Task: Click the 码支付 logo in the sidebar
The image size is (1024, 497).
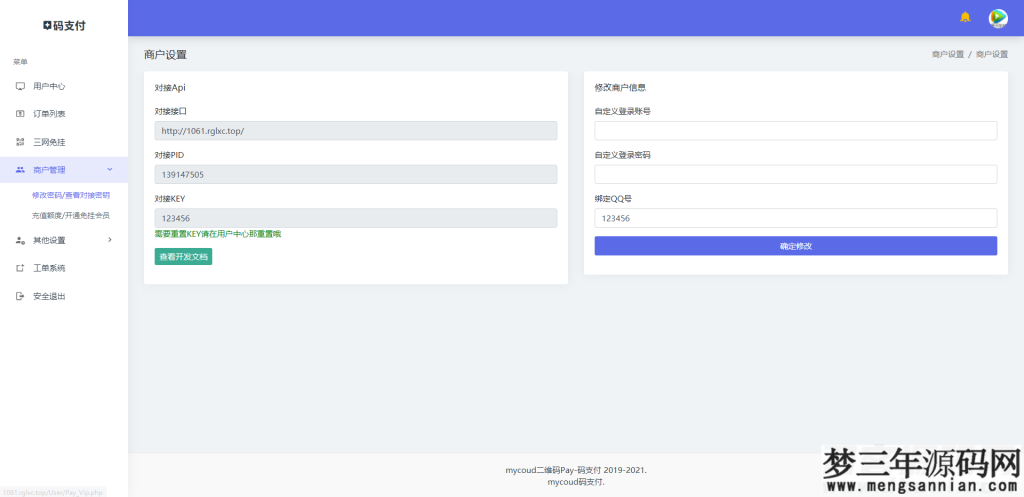Action: click(64, 25)
